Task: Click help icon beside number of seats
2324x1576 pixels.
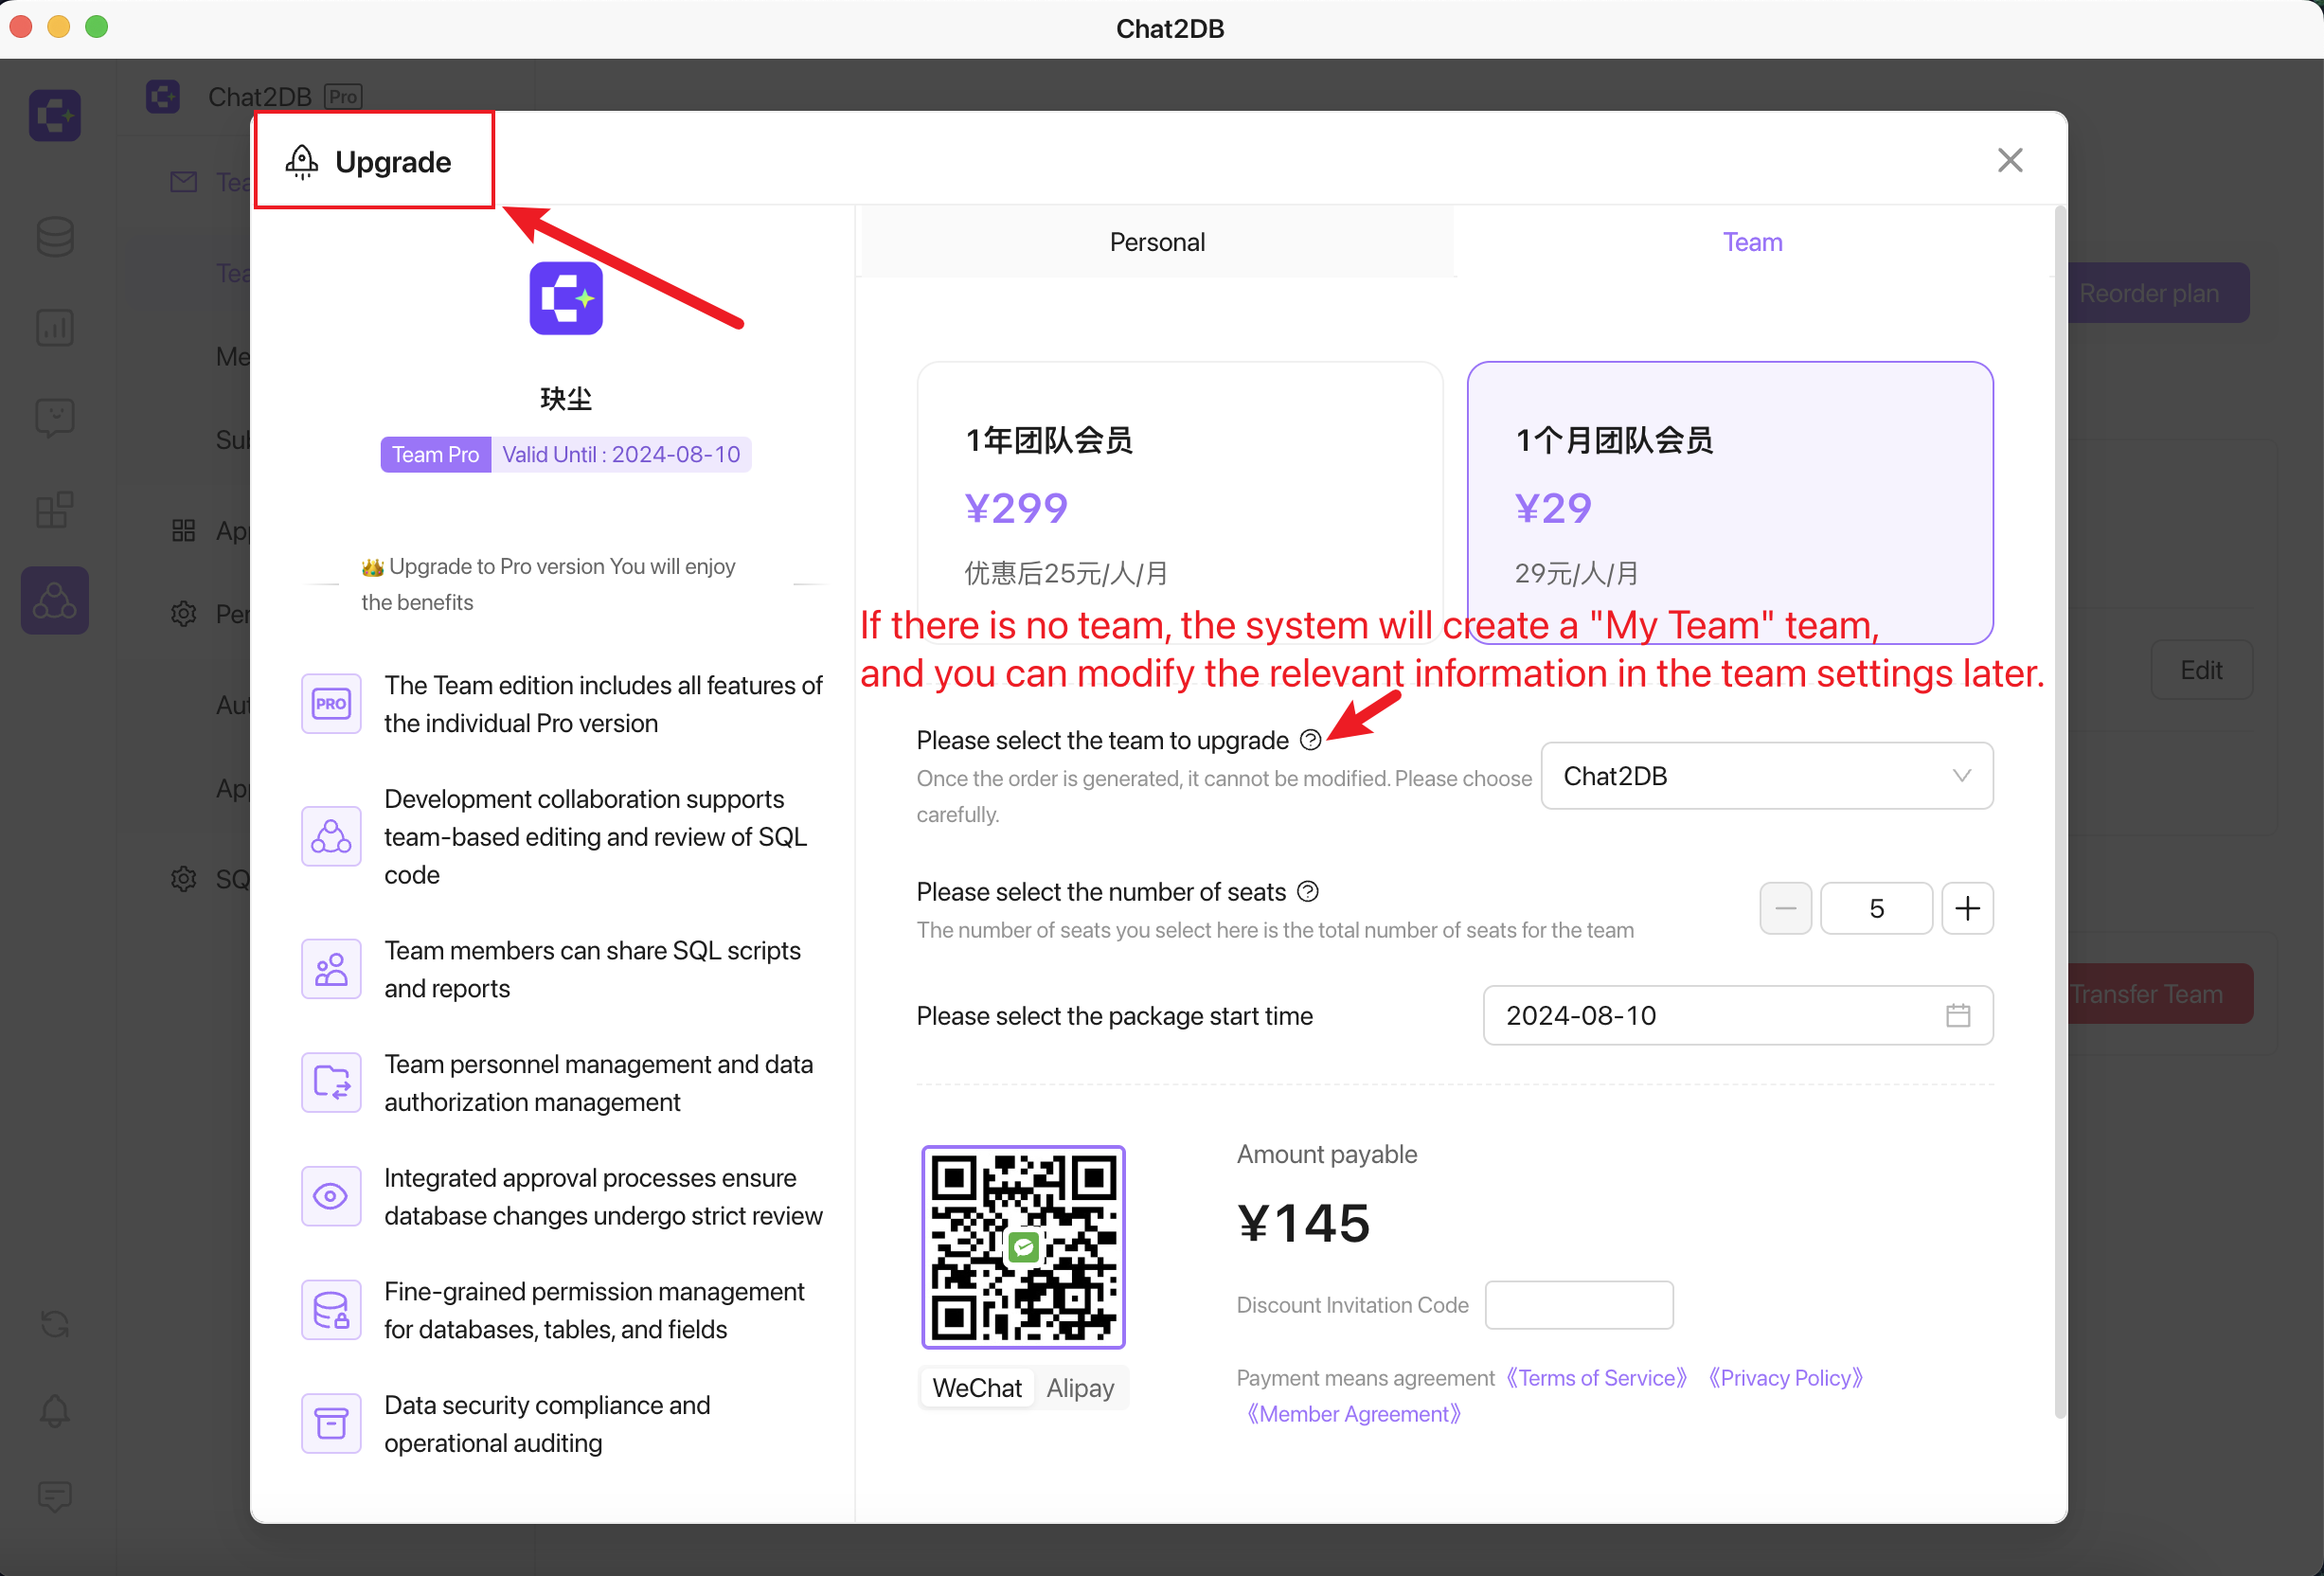Action: 1307,892
